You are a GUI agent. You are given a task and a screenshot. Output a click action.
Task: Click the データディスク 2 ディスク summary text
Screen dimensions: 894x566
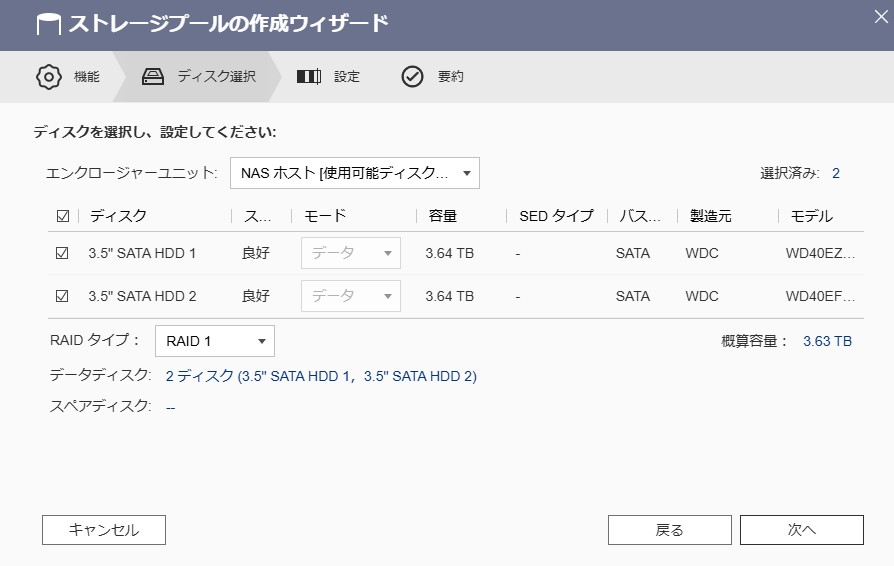coord(321,376)
